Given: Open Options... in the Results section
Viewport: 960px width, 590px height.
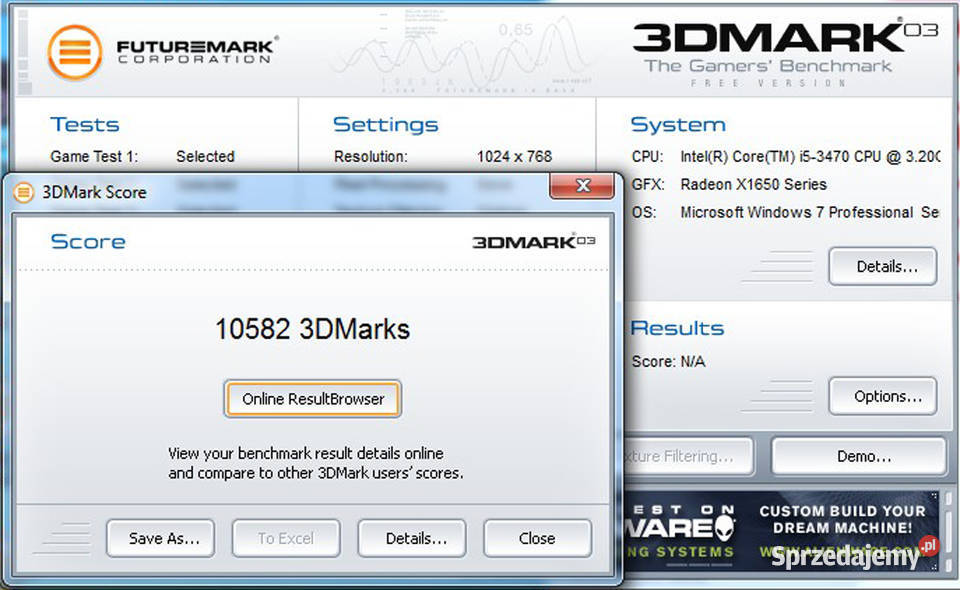Looking at the screenshot, I should point(883,396).
